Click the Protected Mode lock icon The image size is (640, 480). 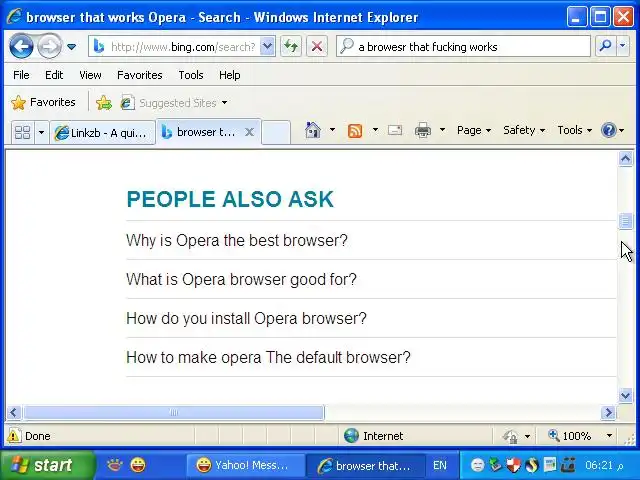pos(510,436)
